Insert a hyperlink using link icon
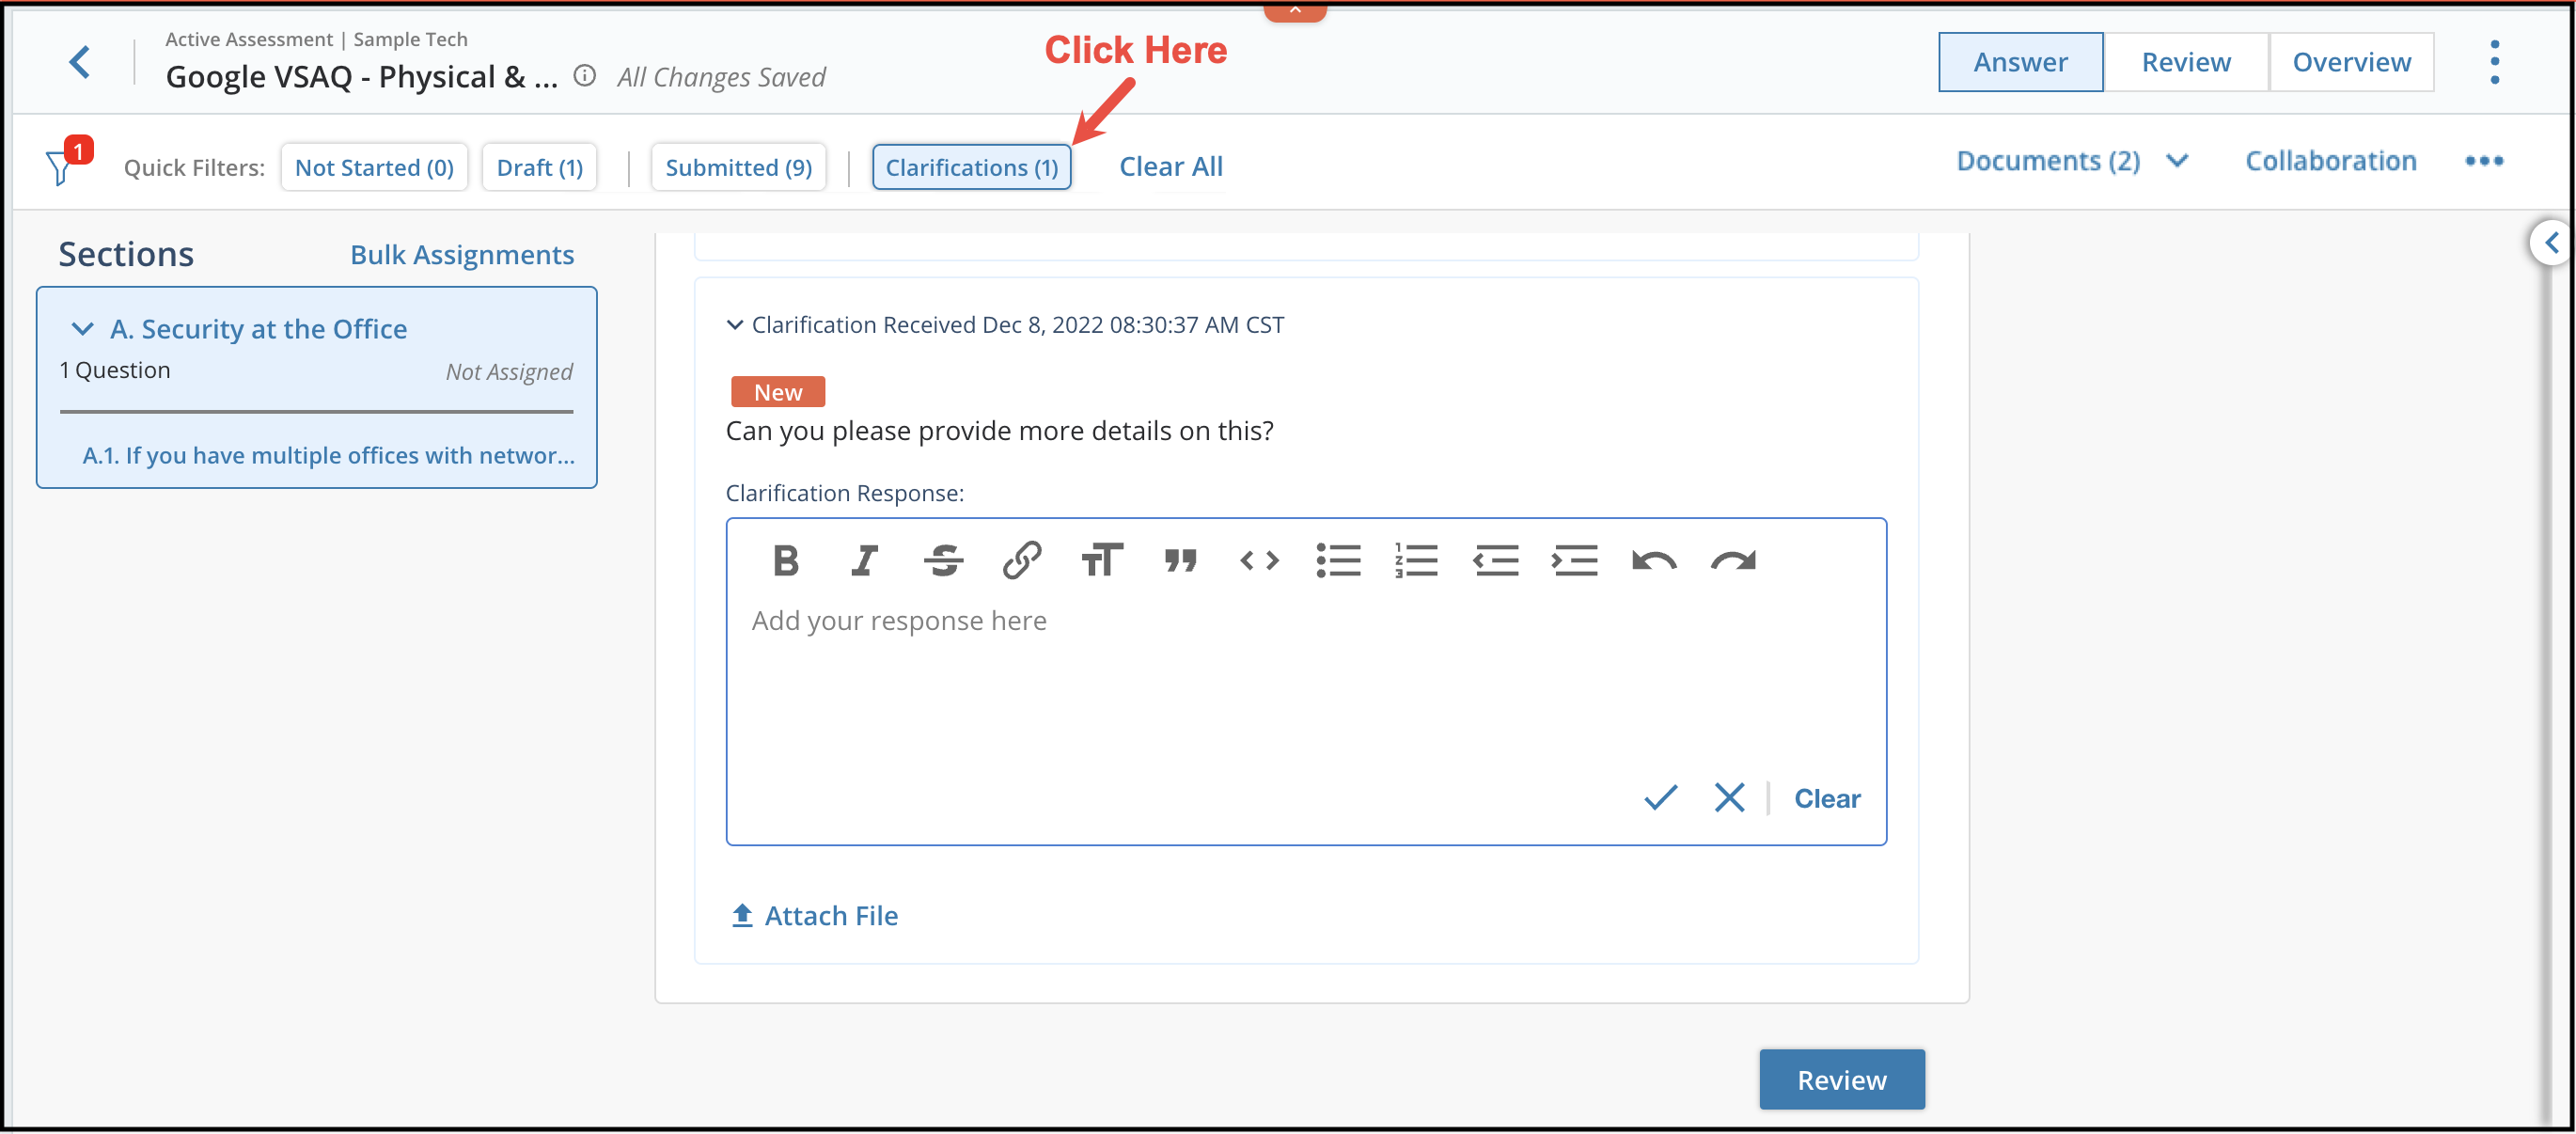 click(x=1022, y=561)
